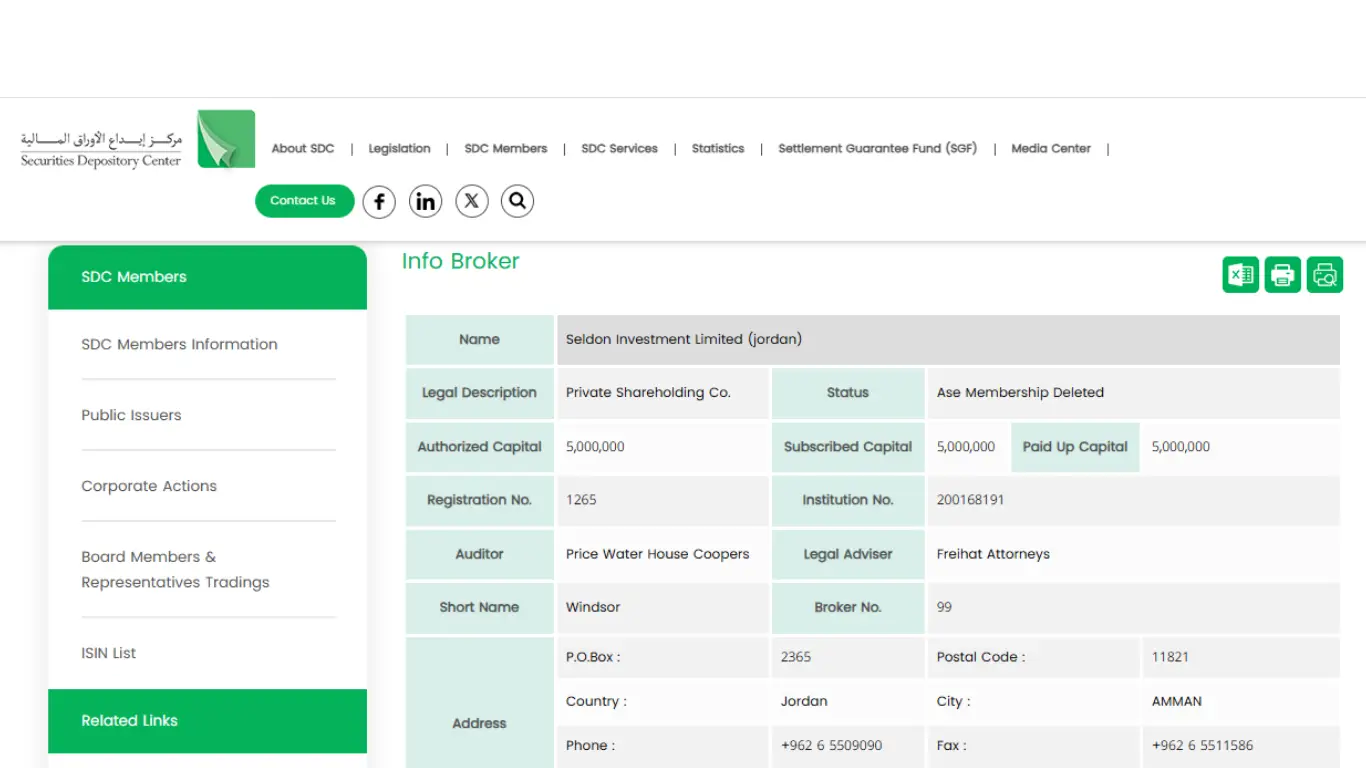Viewport: 1366px width, 768px height.
Task: Click country value Jordan
Action: point(804,701)
